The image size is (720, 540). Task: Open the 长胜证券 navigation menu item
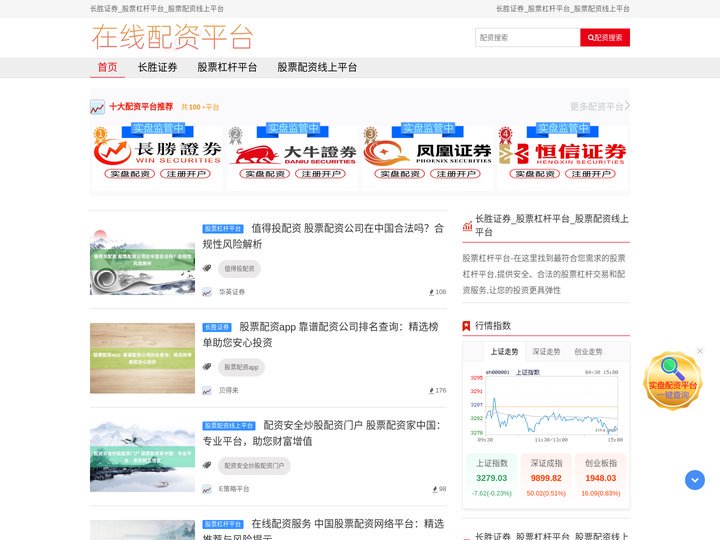click(158, 67)
